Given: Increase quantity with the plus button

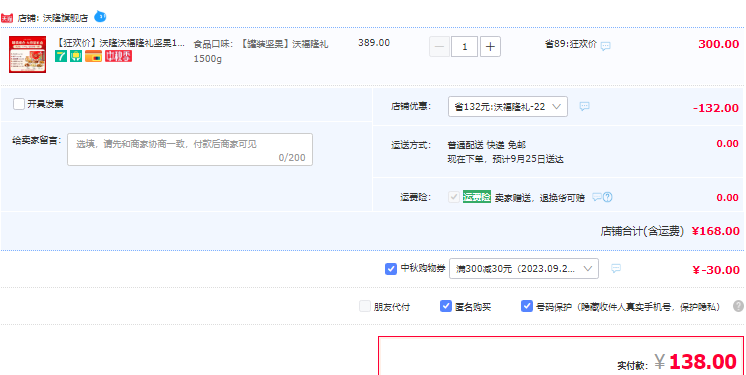Looking at the screenshot, I should 490,47.
